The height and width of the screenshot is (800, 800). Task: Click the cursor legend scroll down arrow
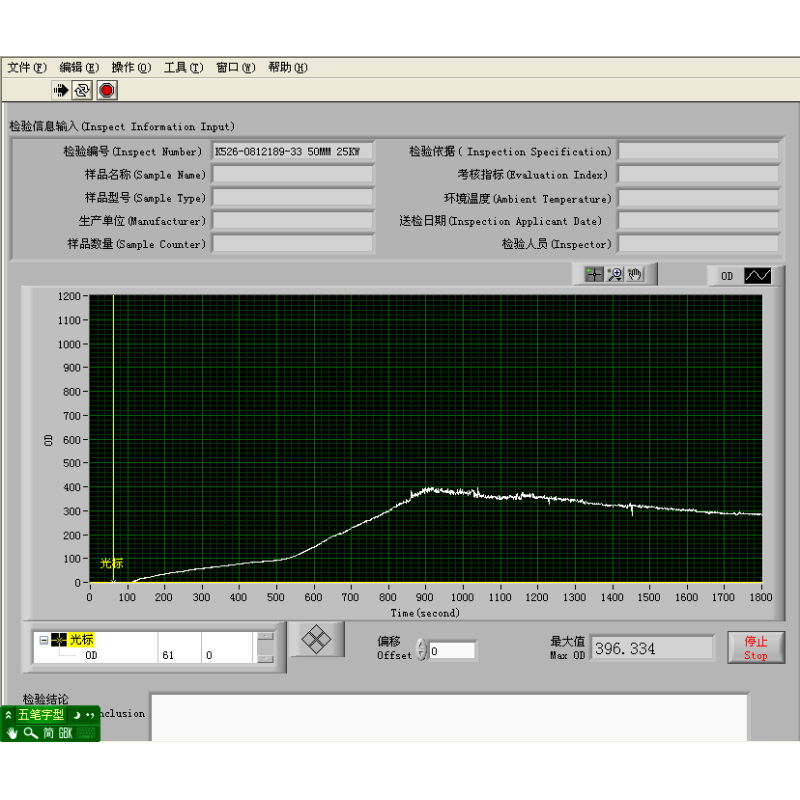pos(265,659)
